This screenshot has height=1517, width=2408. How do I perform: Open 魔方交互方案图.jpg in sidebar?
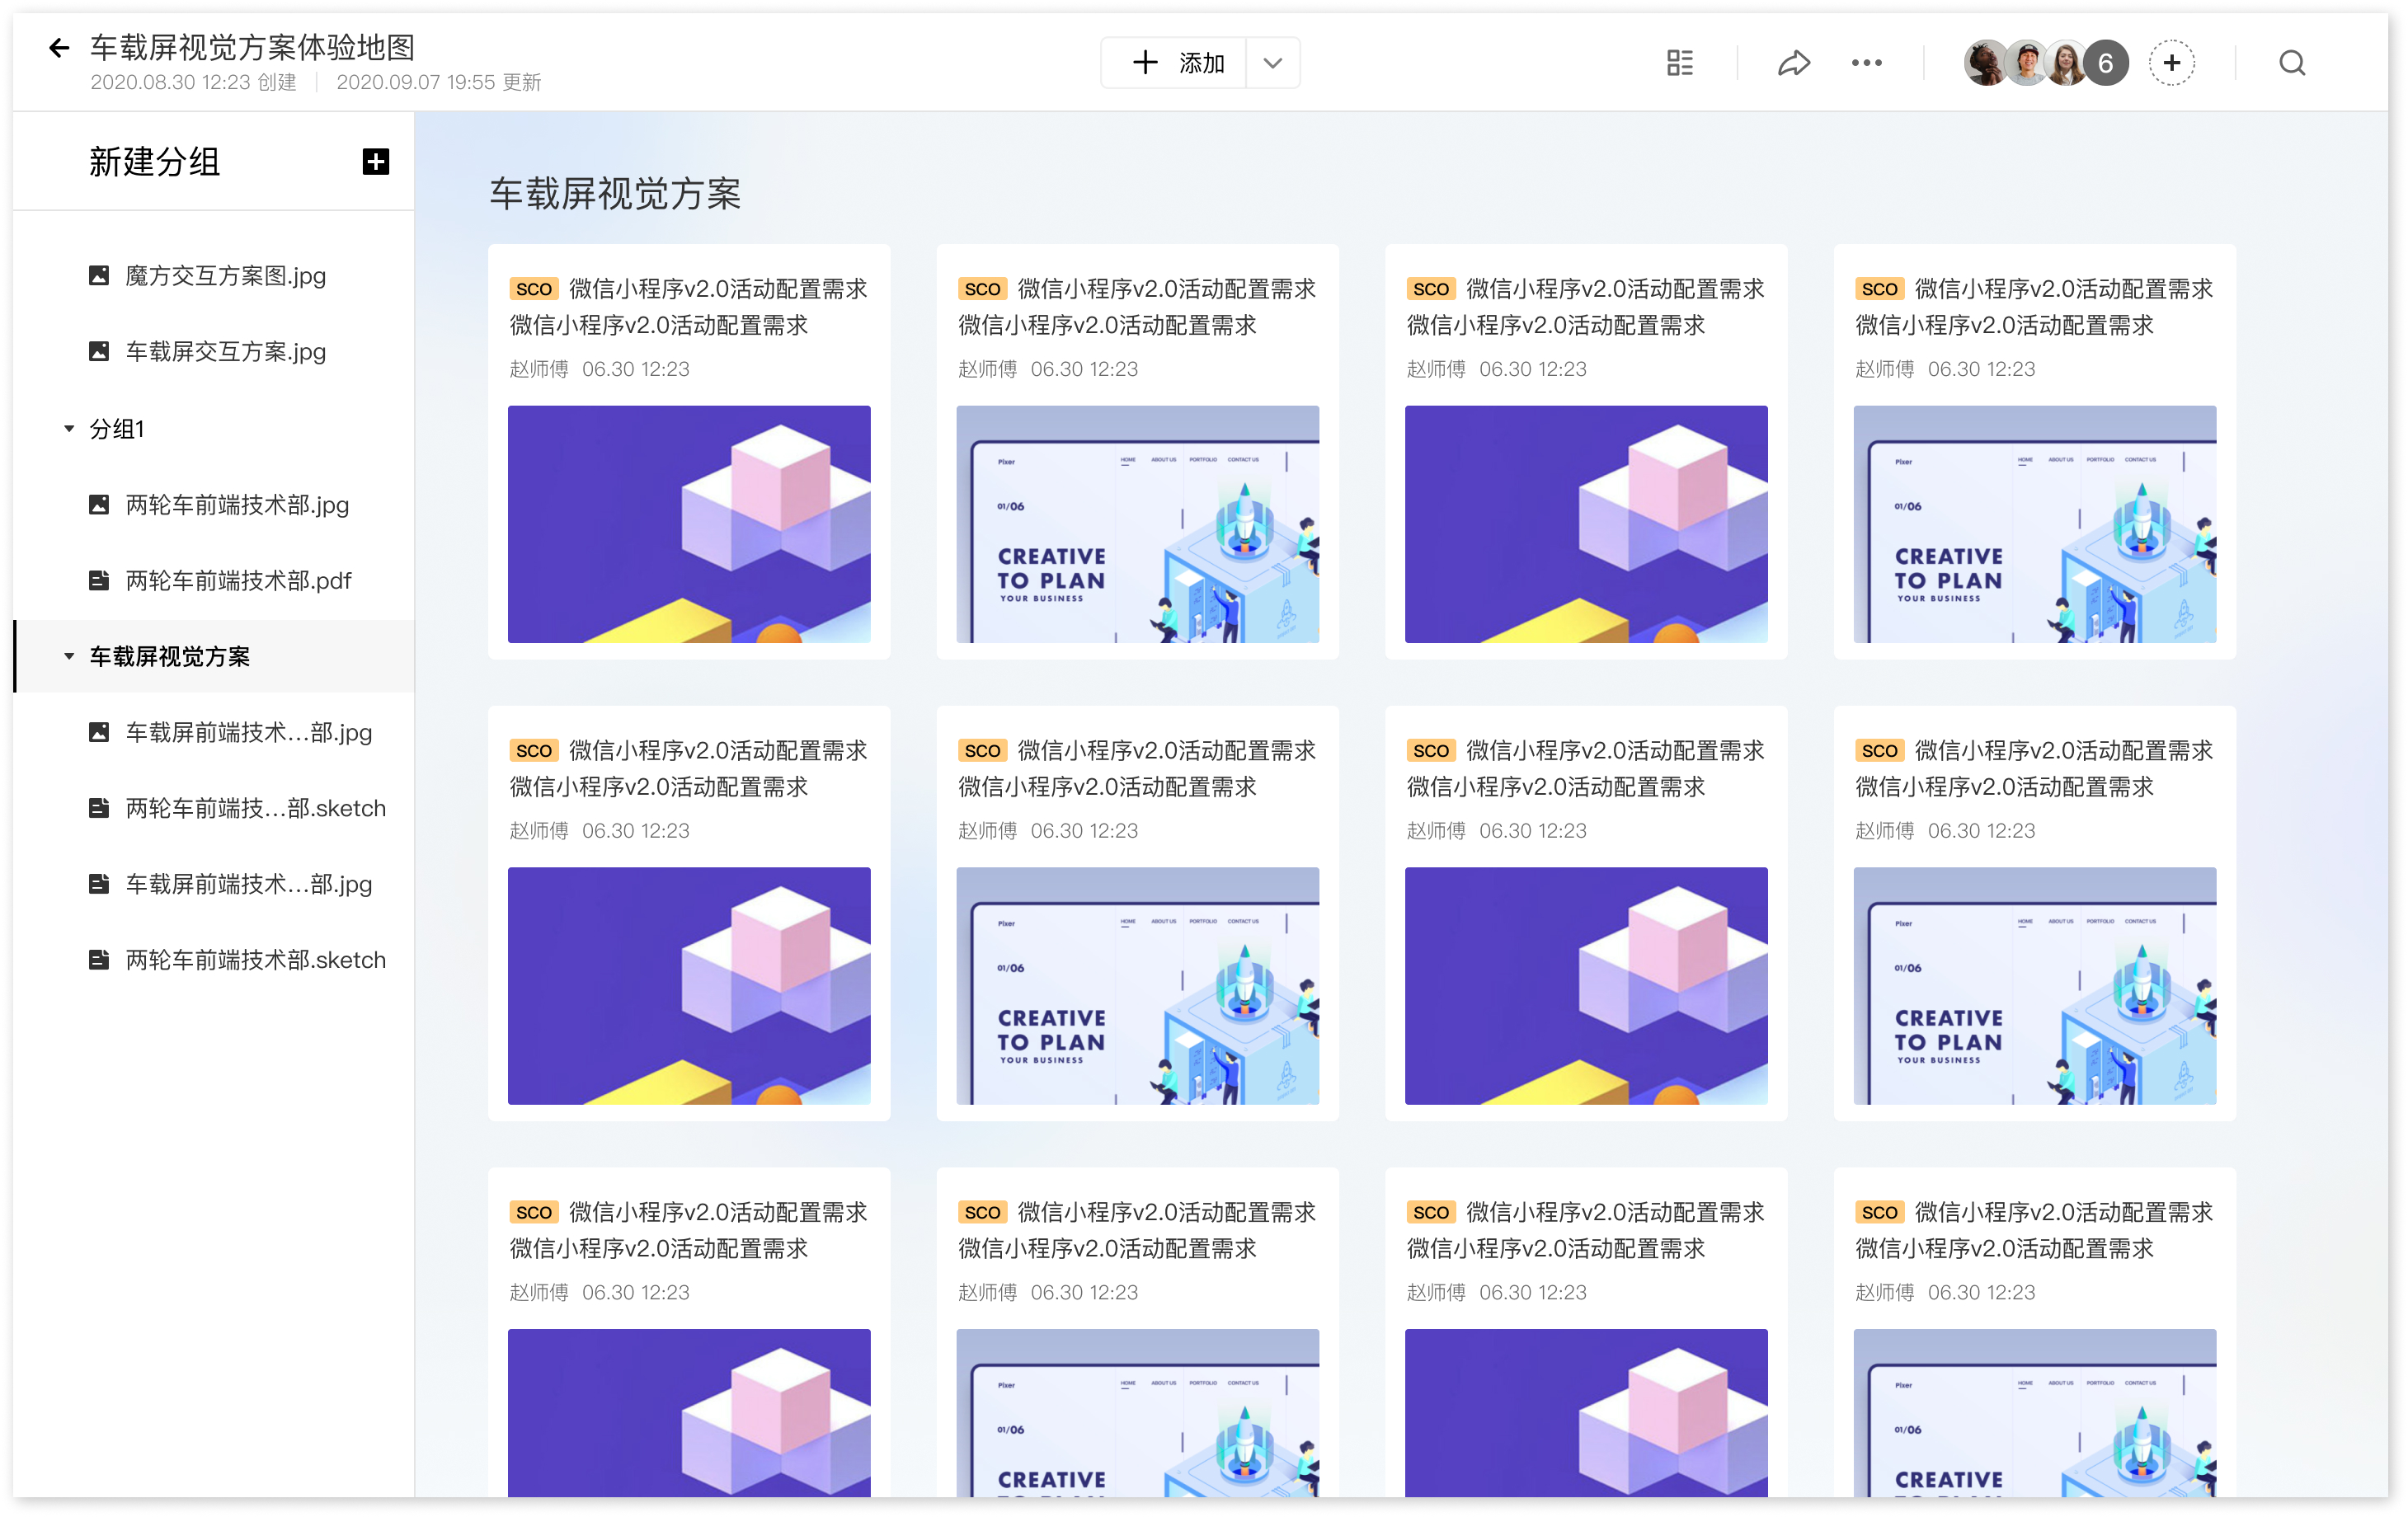click(225, 275)
